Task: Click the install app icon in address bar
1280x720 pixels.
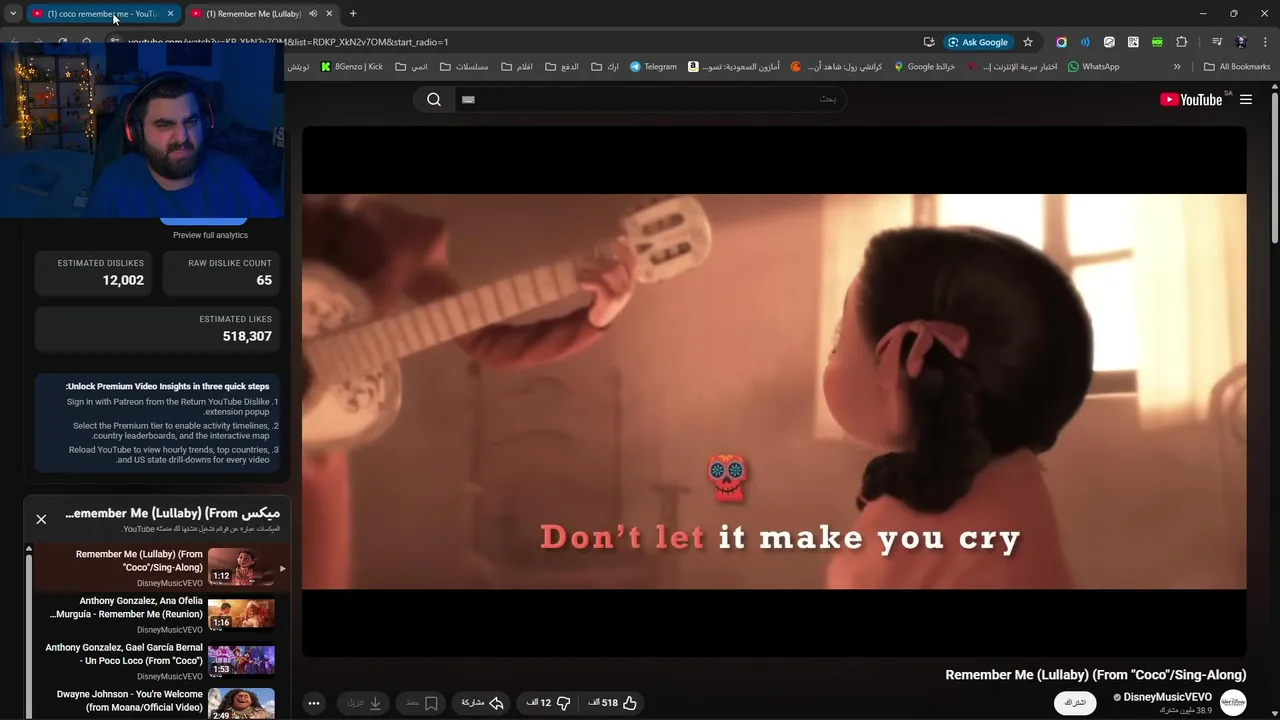Action: pyautogui.click(x=929, y=42)
